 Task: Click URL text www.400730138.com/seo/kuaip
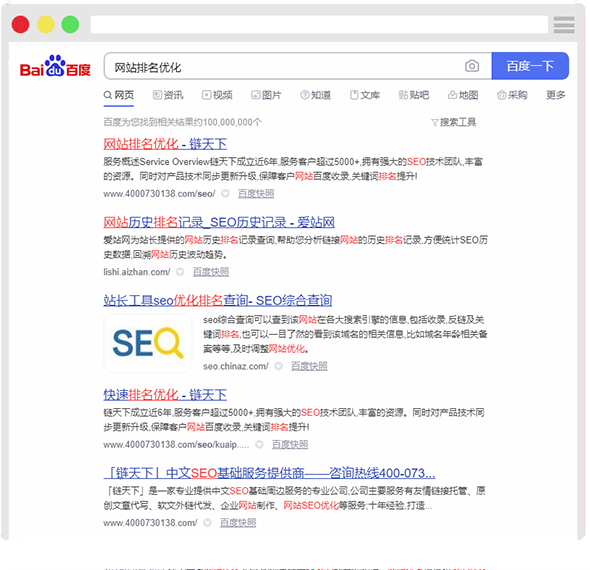tap(176, 444)
